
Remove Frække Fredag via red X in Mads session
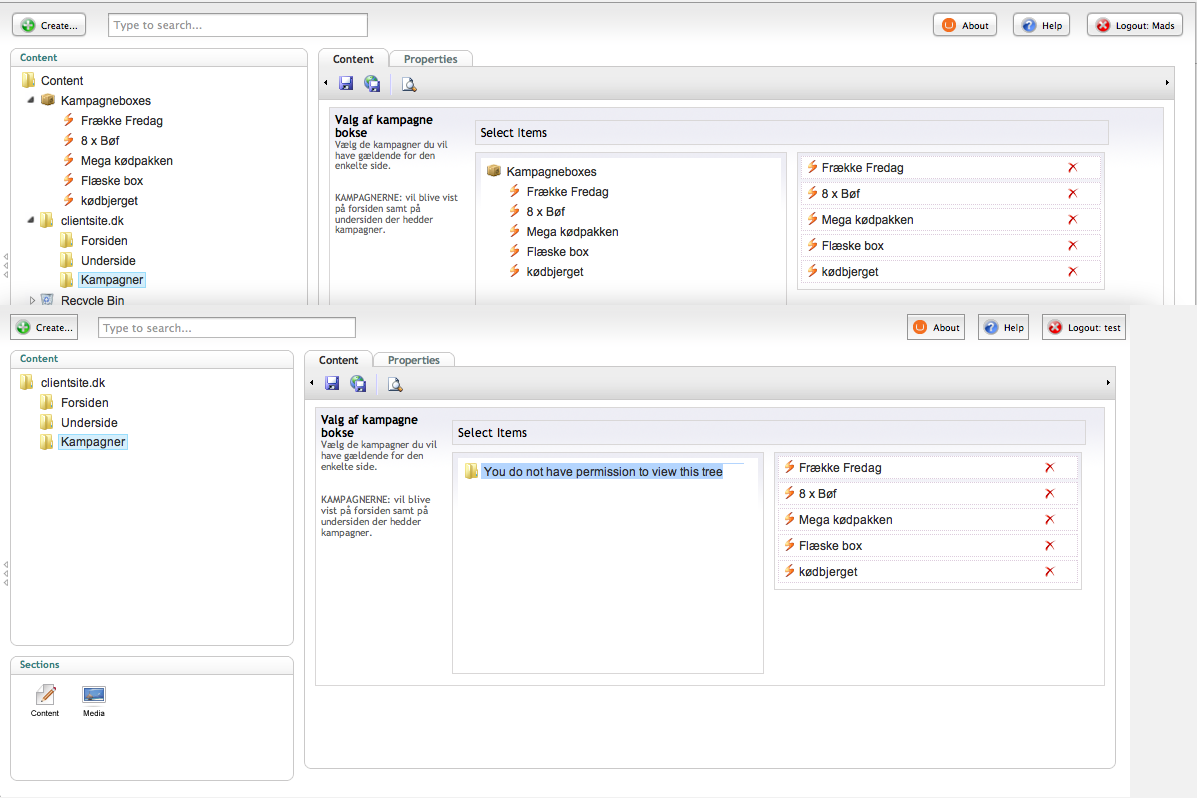tap(1072, 168)
